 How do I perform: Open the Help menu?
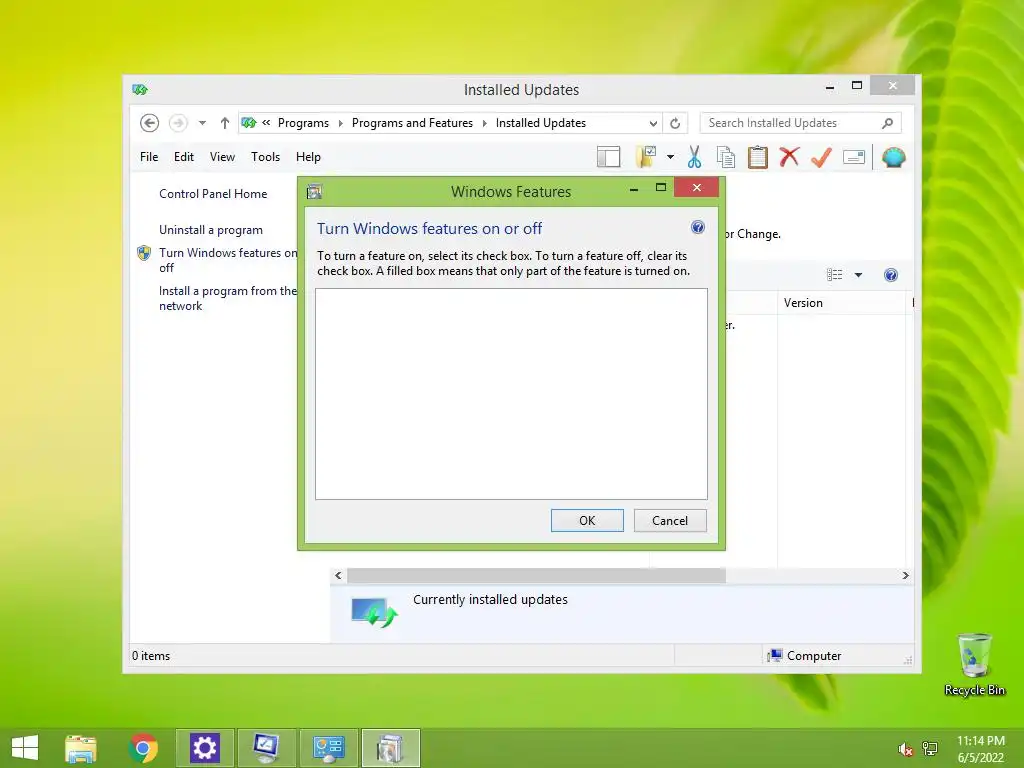308,157
